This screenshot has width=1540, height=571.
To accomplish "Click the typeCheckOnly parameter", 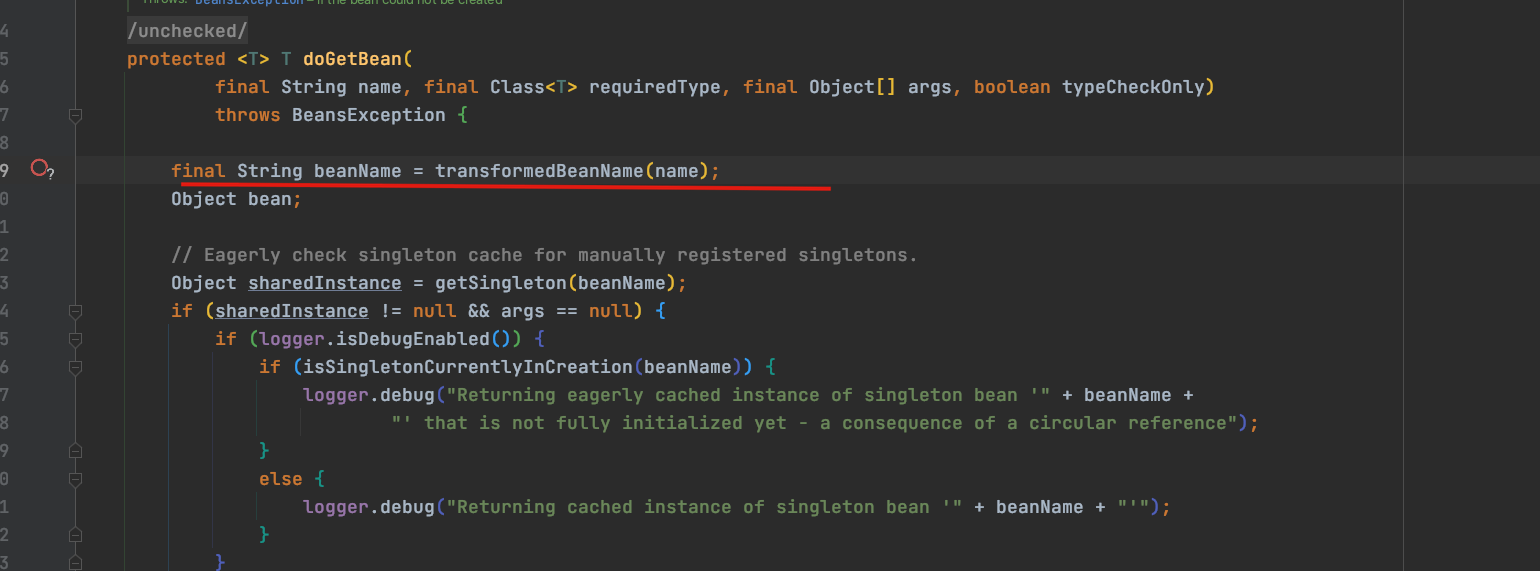I will tap(1133, 87).
